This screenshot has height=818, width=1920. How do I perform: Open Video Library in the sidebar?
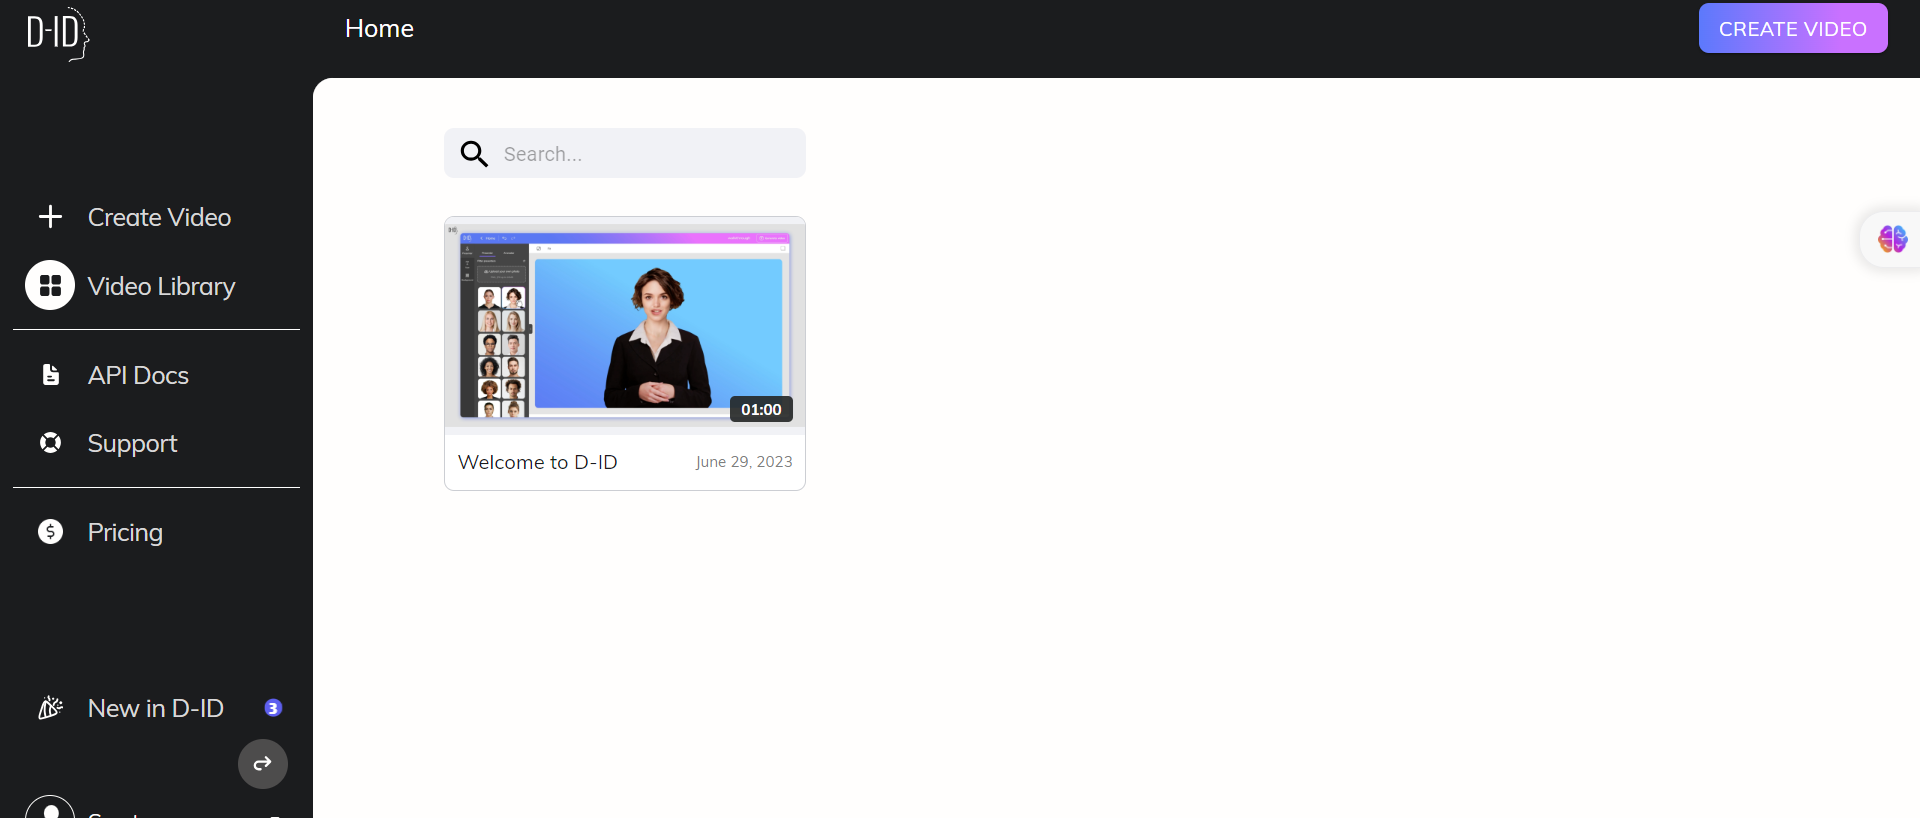[x=161, y=286]
